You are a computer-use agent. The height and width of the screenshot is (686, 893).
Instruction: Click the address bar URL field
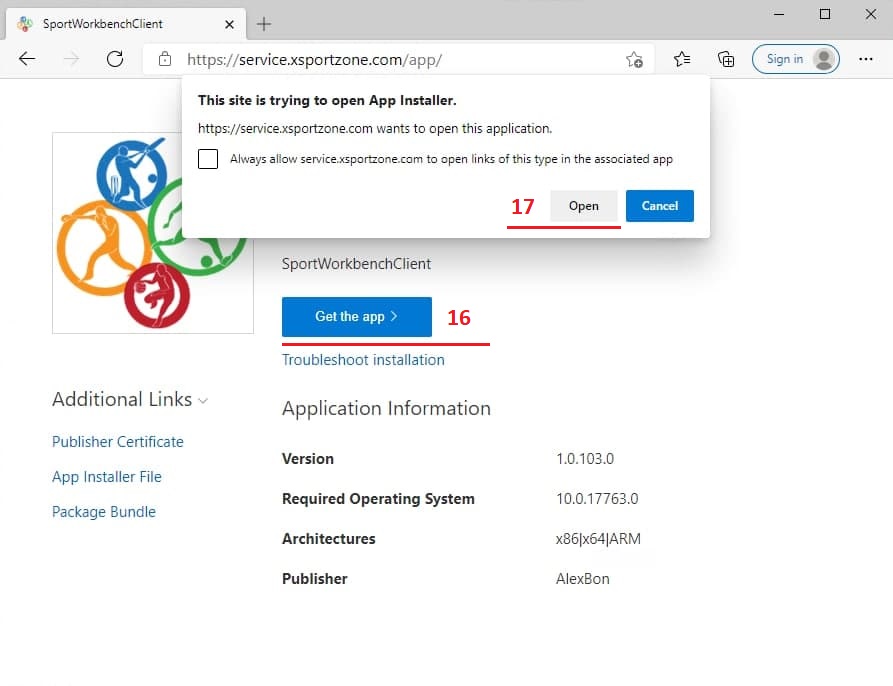pos(400,60)
